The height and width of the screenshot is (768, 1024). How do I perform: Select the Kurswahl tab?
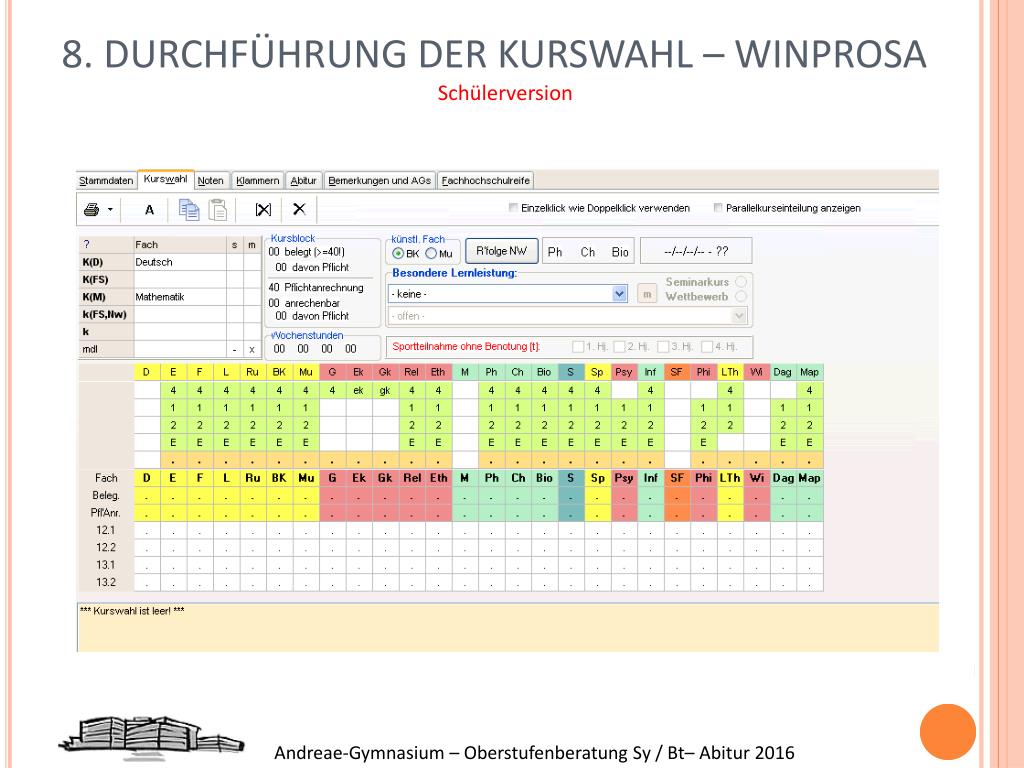(x=165, y=179)
